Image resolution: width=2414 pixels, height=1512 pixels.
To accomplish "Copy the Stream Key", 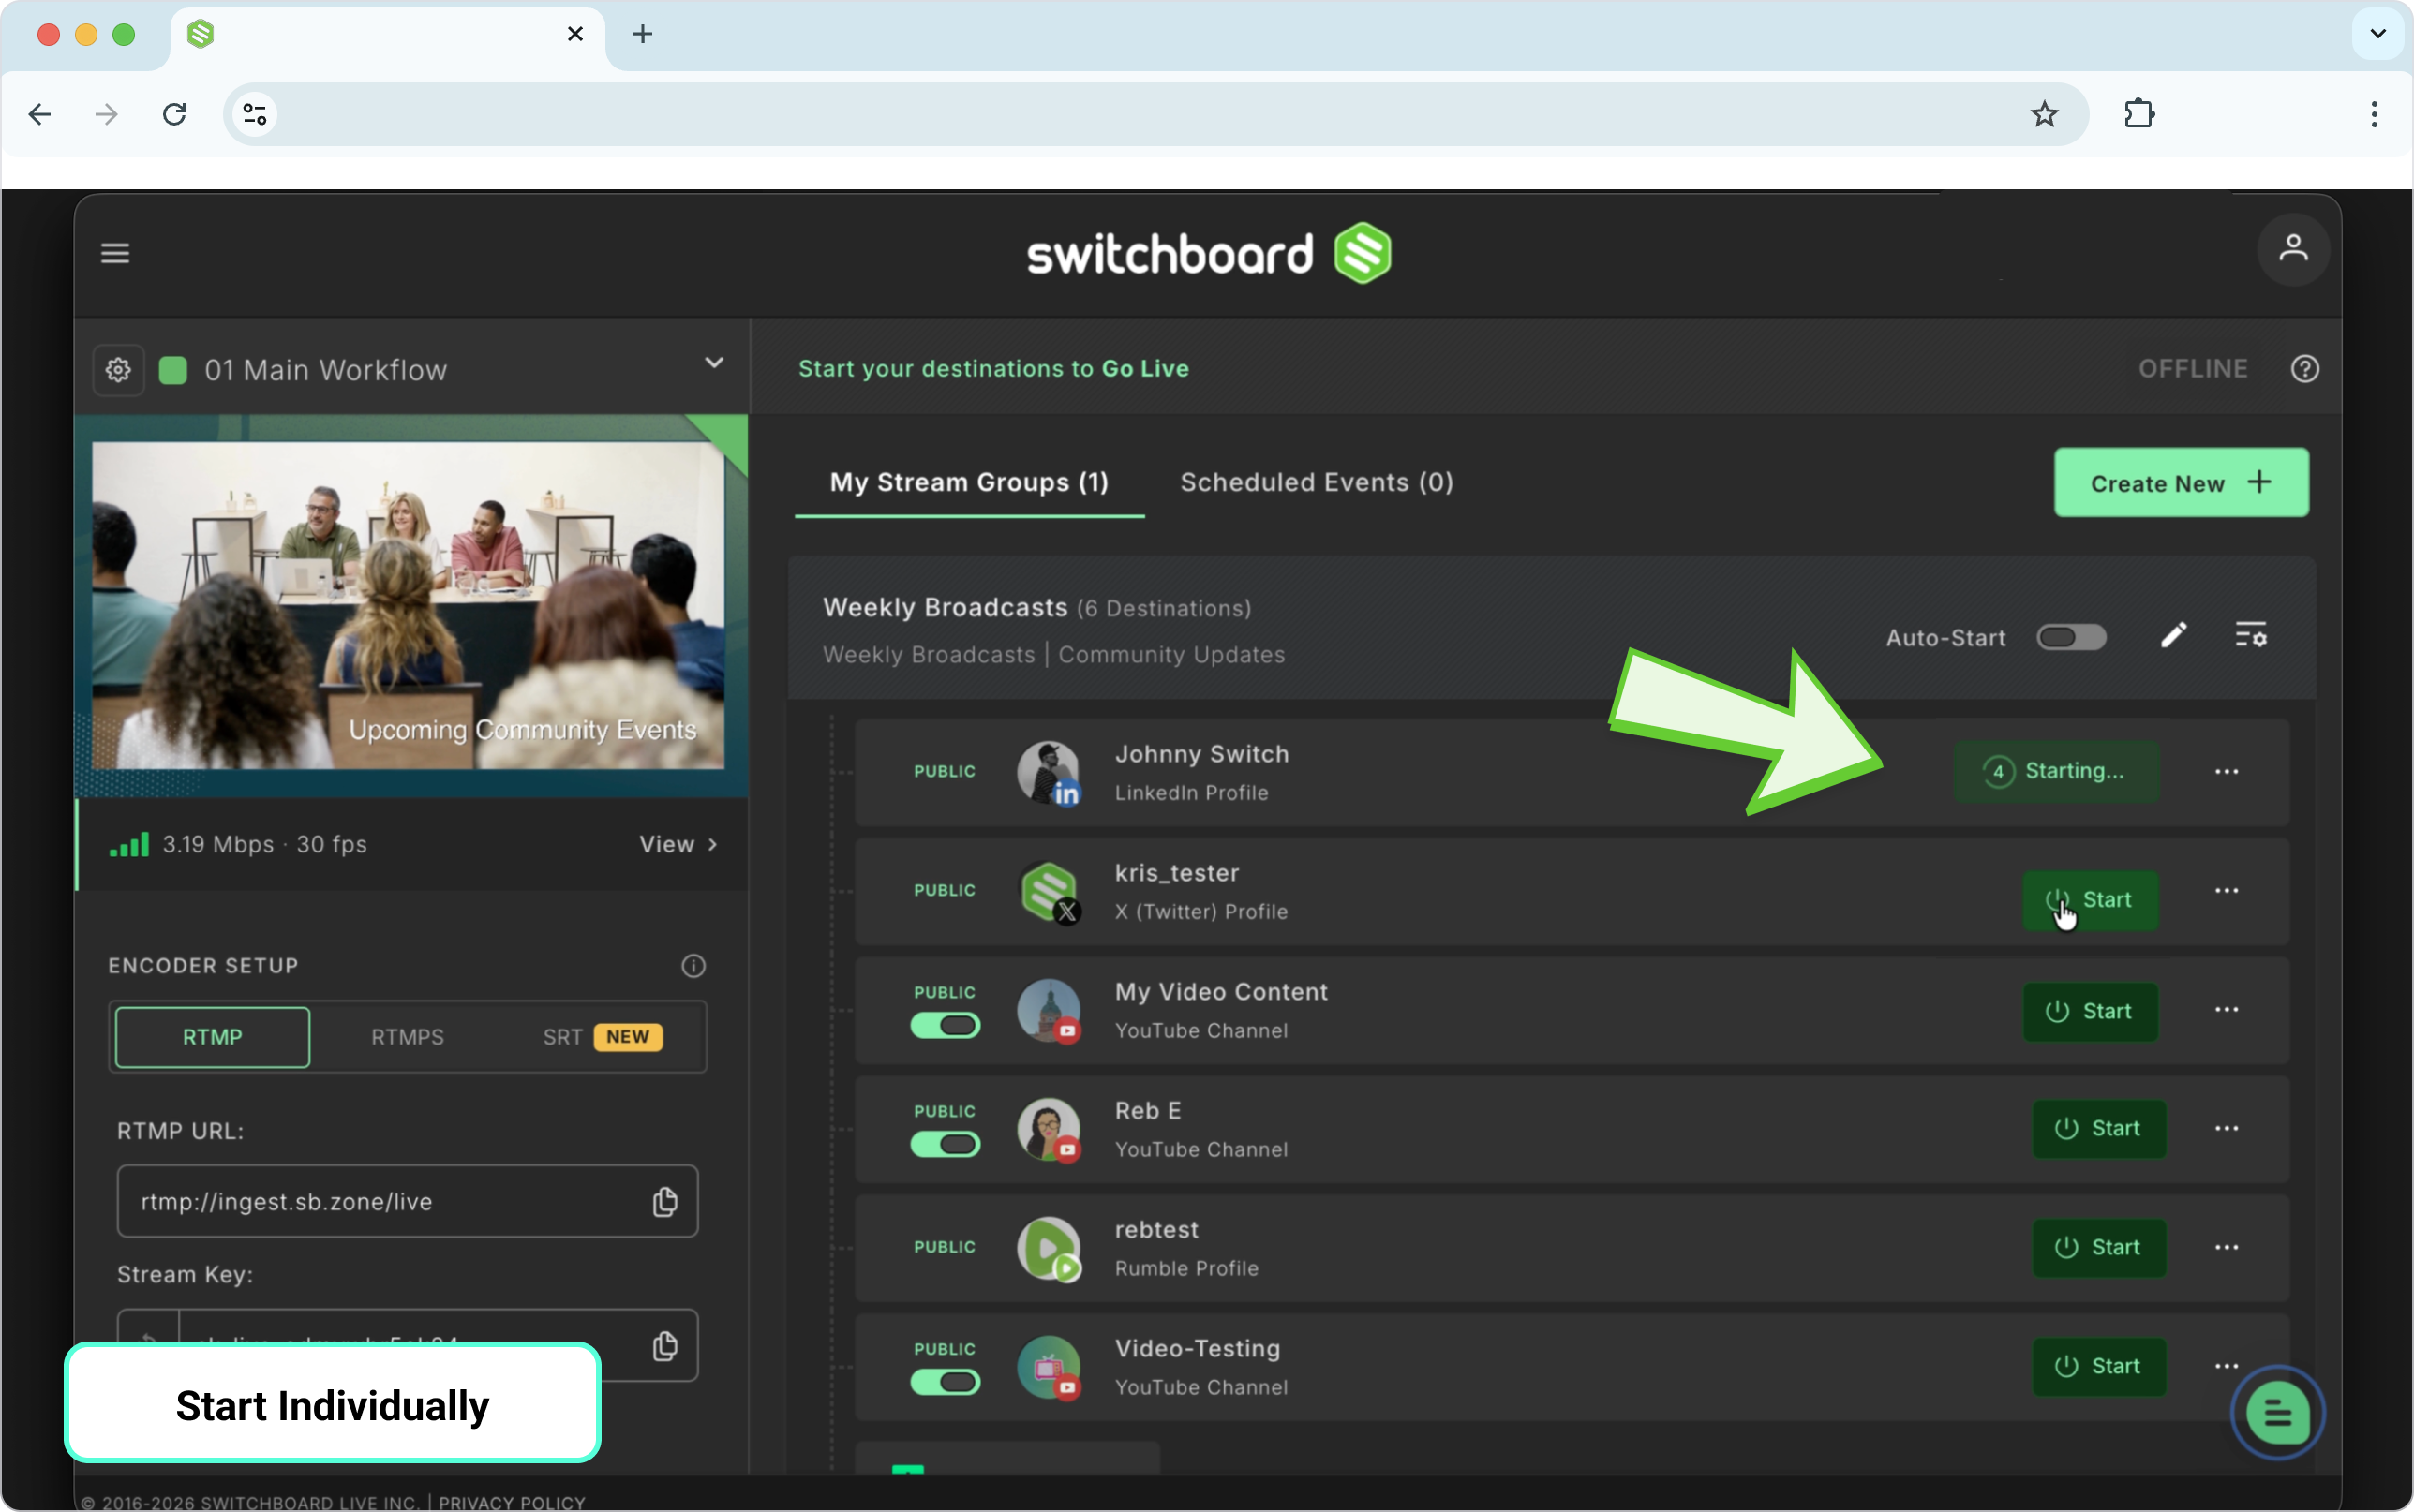I will [665, 1346].
